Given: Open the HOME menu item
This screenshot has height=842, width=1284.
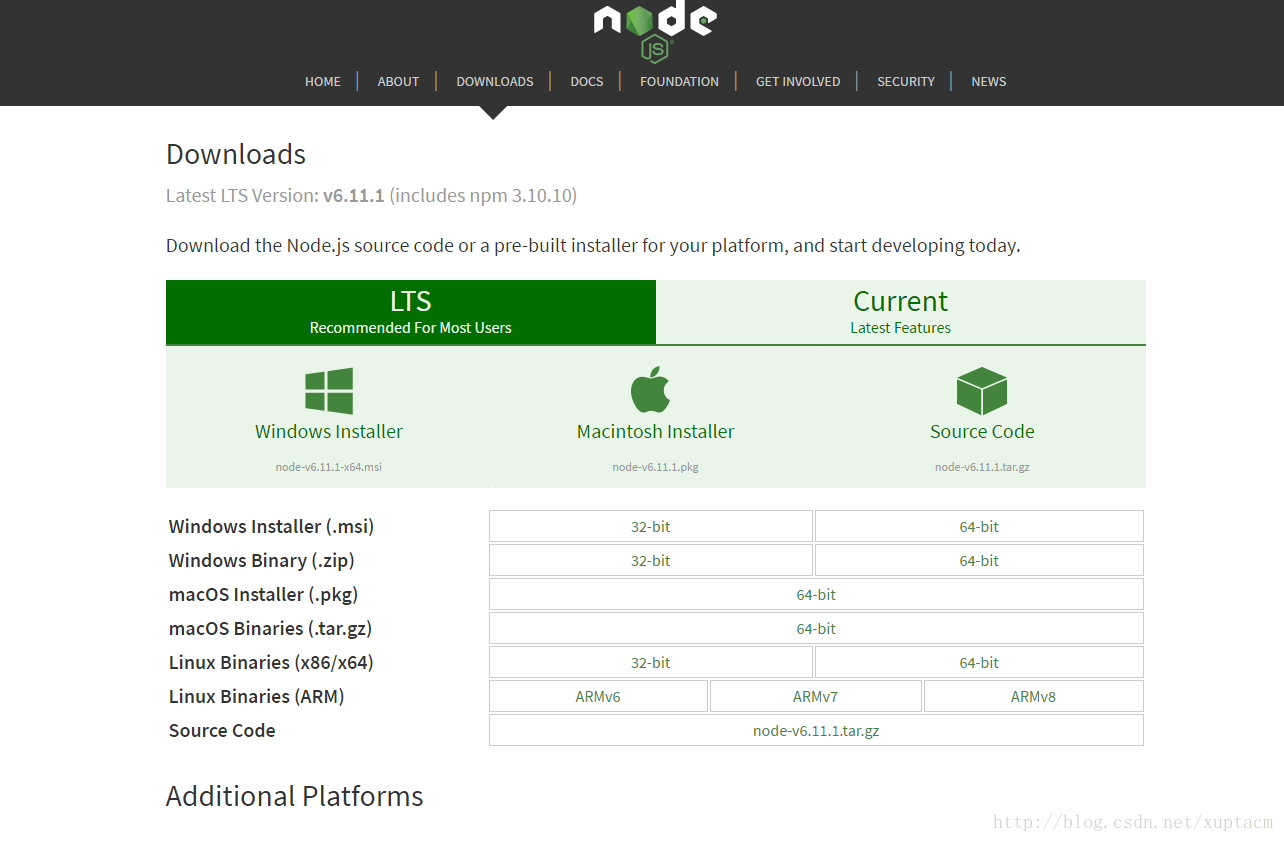Looking at the screenshot, I should [x=323, y=82].
